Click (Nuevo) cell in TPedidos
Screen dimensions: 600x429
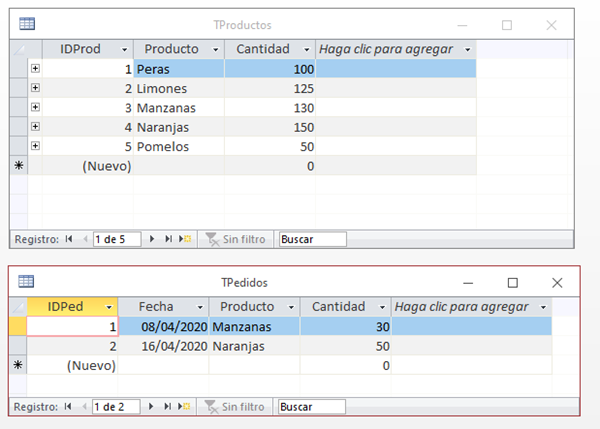tap(72, 365)
